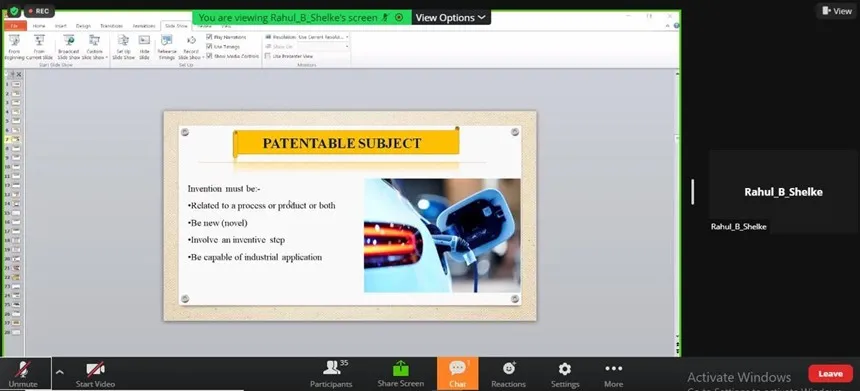Click the thumbnail panel collapse handle
This screenshot has width=860, height=391.
(x=693, y=192)
